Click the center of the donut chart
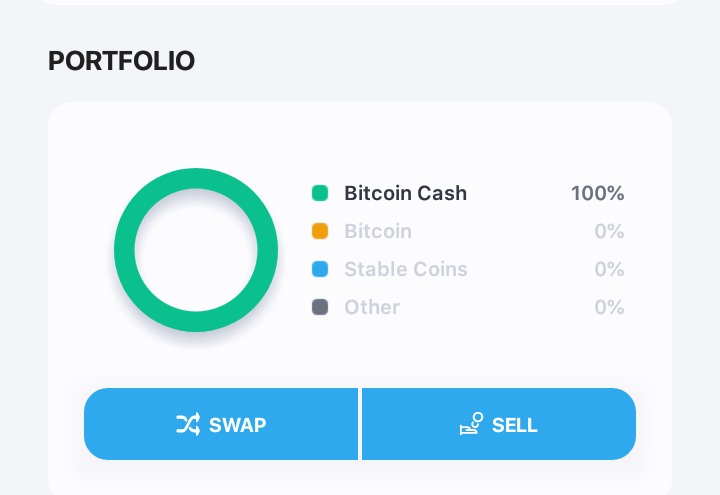 coord(196,250)
